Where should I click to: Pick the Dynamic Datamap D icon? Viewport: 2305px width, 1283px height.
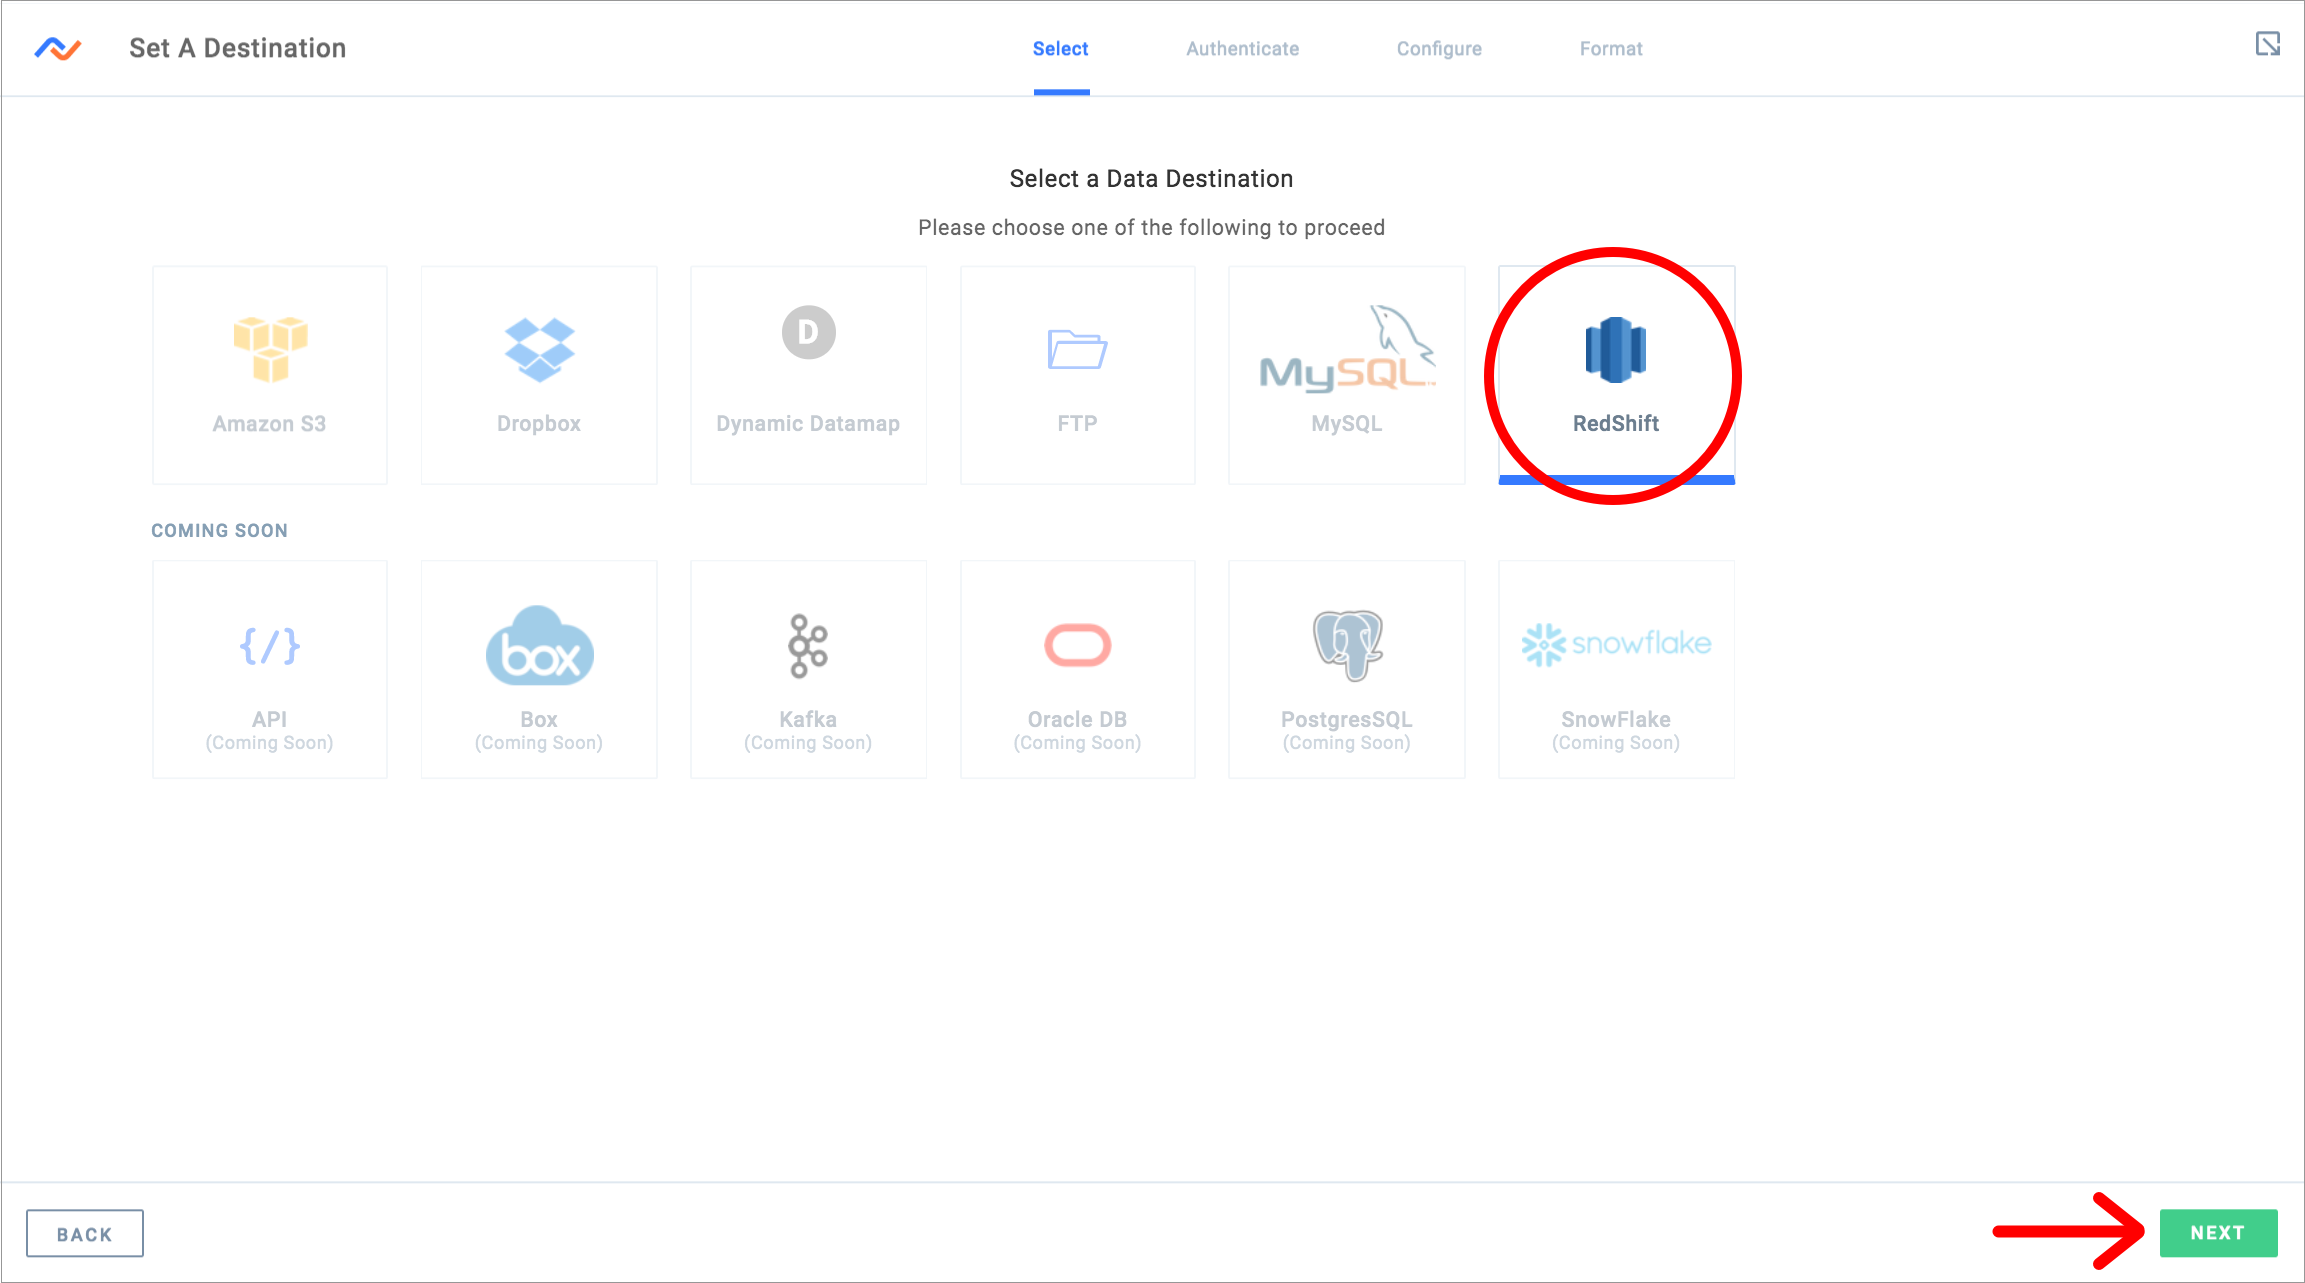[x=808, y=332]
